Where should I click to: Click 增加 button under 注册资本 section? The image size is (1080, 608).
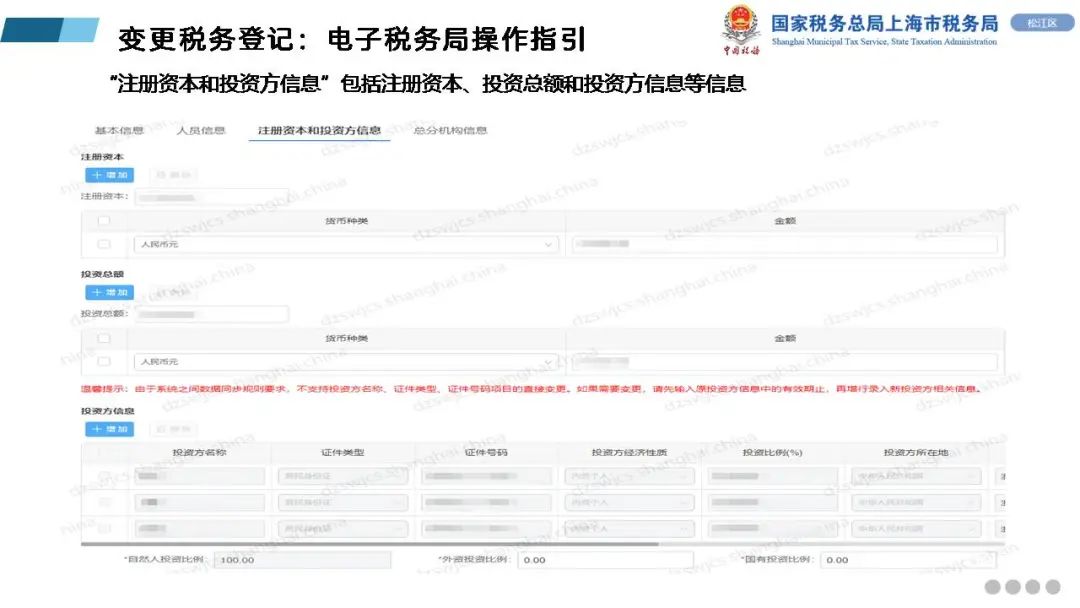click(x=110, y=175)
